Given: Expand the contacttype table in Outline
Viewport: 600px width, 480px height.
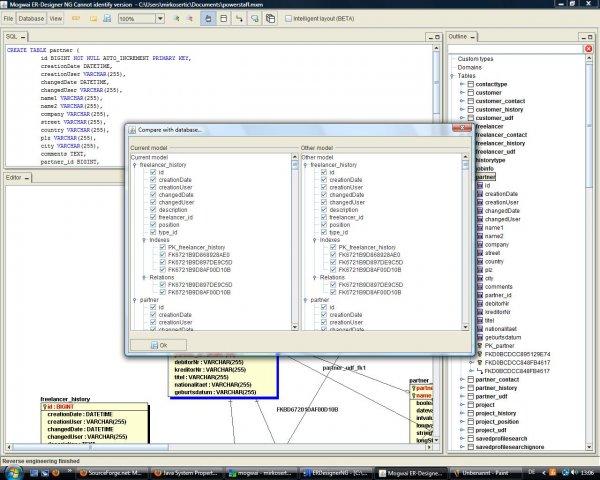Looking at the screenshot, I should click(462, 84).
